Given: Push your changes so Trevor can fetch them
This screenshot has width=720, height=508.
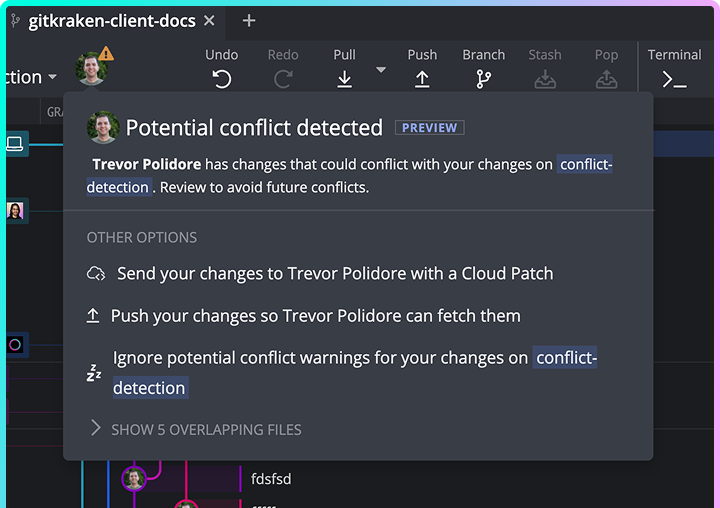Looking at the screenshot, I should [315, 316].
